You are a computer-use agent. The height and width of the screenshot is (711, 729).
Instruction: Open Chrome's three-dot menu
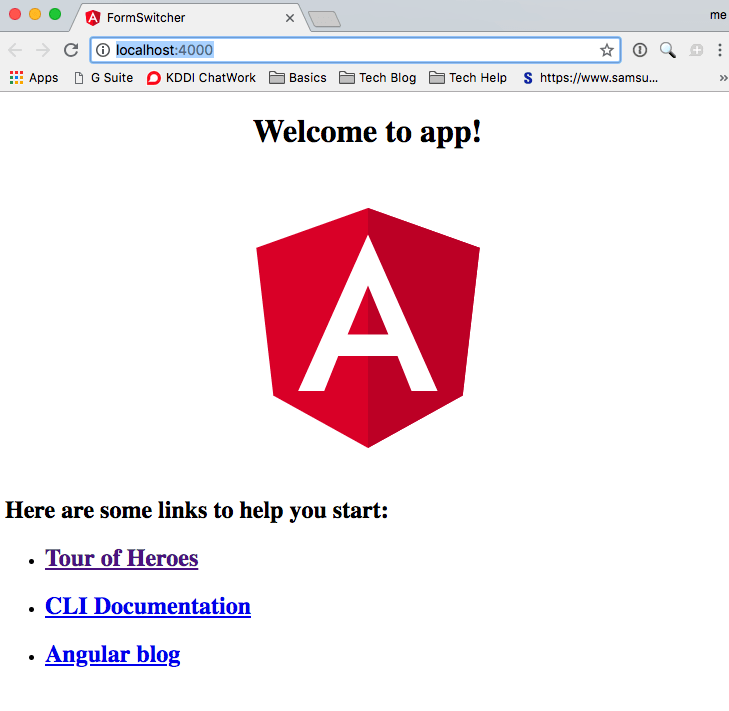tap(720, 50)
